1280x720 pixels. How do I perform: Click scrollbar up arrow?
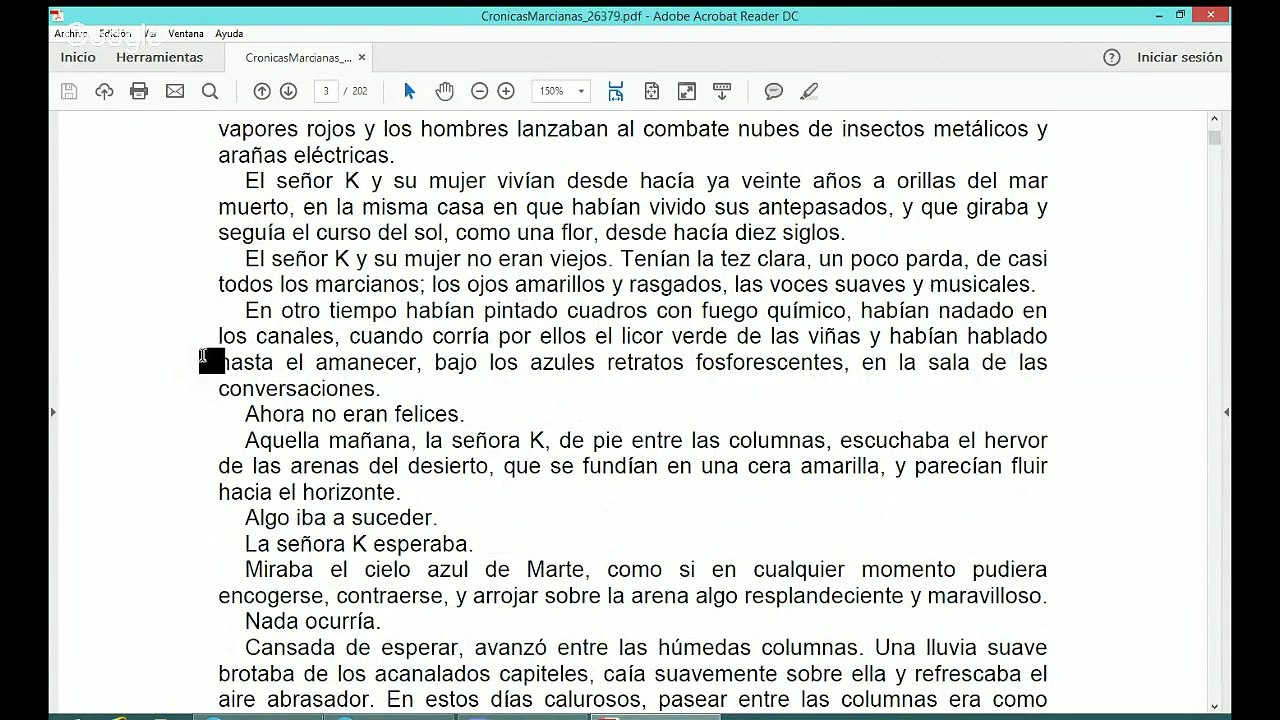pos(1215,119)
